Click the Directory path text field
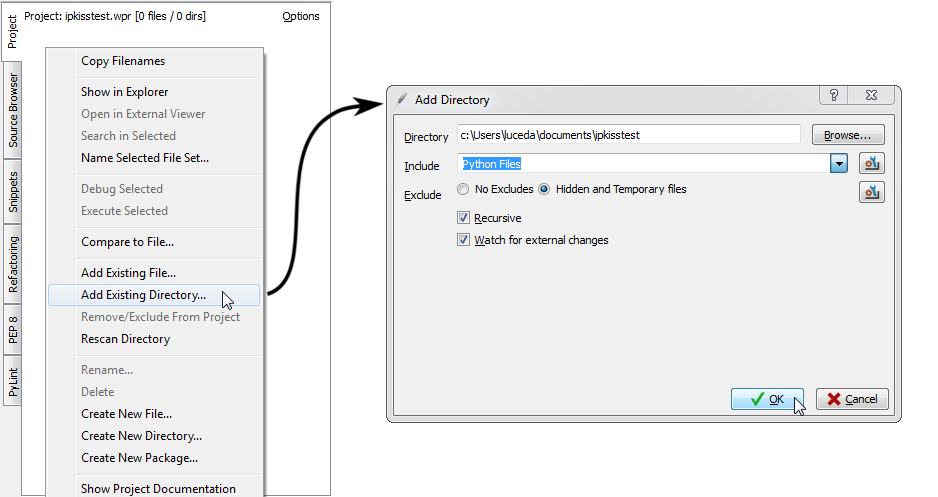938x497 pixels. tap(628, 134)
